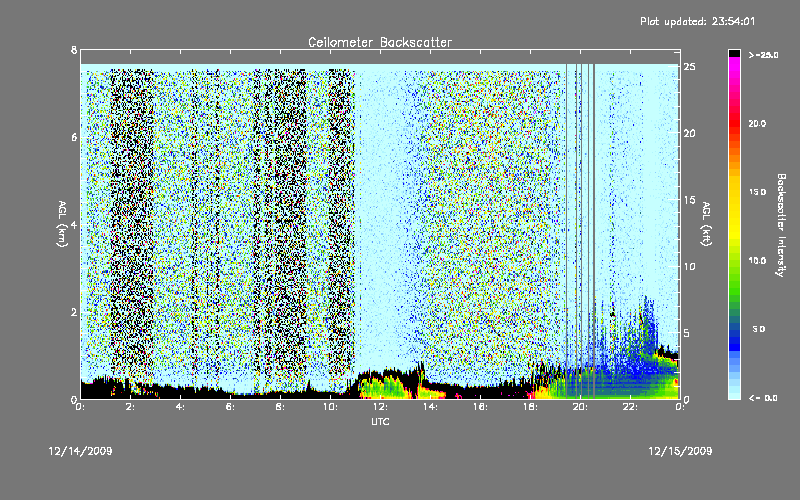This screenshot has height=500, width=800.
Task: Click the '10' kft tick label
Action: pyautogui.click(x=689, y=266)
